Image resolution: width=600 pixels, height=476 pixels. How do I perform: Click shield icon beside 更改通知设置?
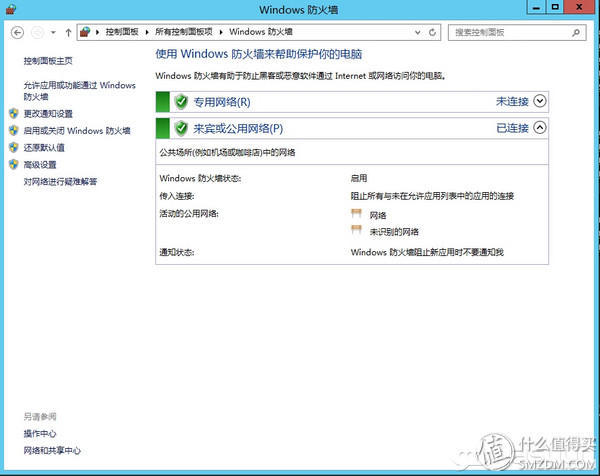[x=13, y=114]
